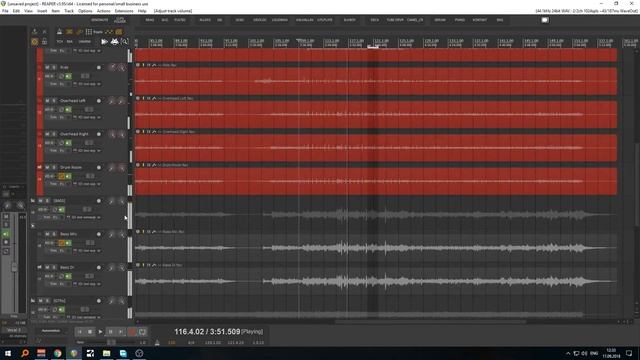Click the magnifier zoom icon in the toolbar

pyautogui.click(x=124, y=41)
